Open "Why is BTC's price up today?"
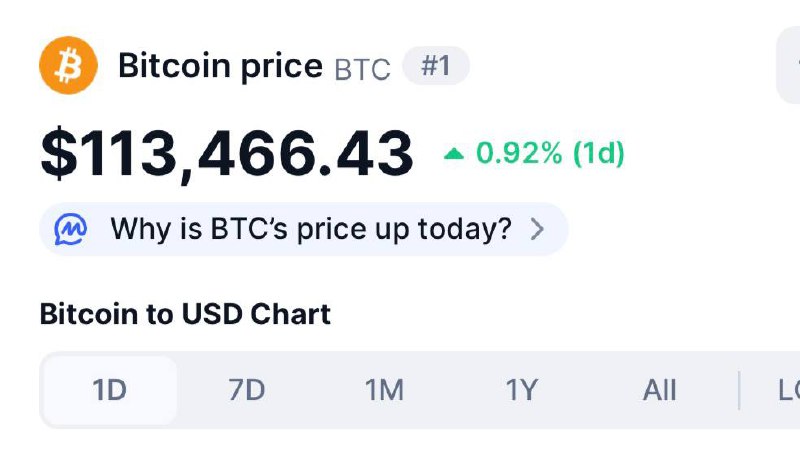Viewport: 800px width, 457px height. (310, 229)
